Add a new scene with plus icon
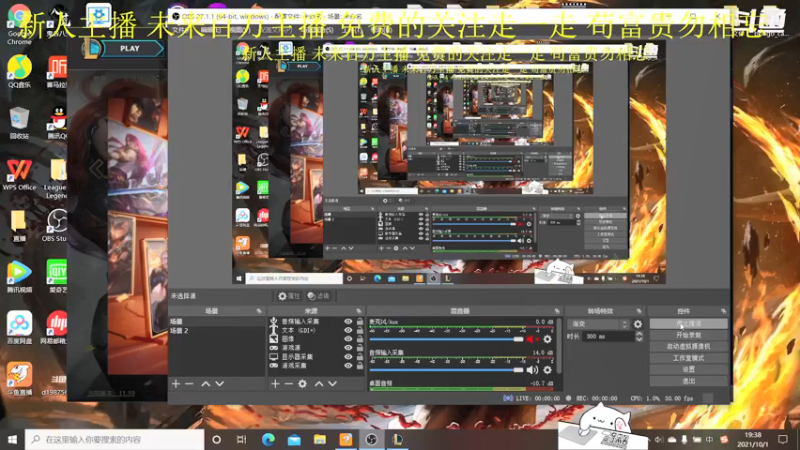800x450 pixels. click(176, 384)
